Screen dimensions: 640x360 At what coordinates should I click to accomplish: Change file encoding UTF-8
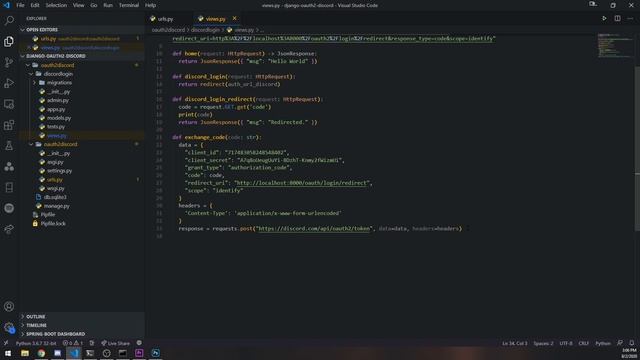pos(566,343)
